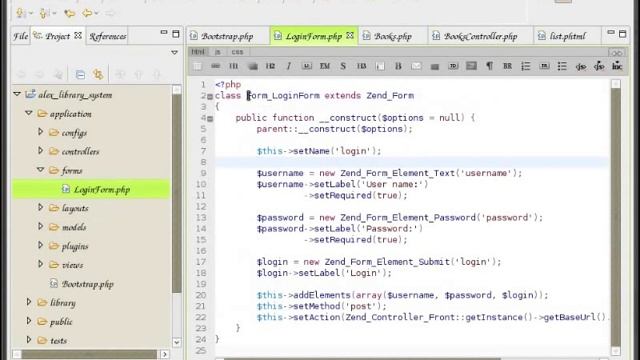Open Project view menu triangle
This screenshot has width=640, height=360.
174,52
